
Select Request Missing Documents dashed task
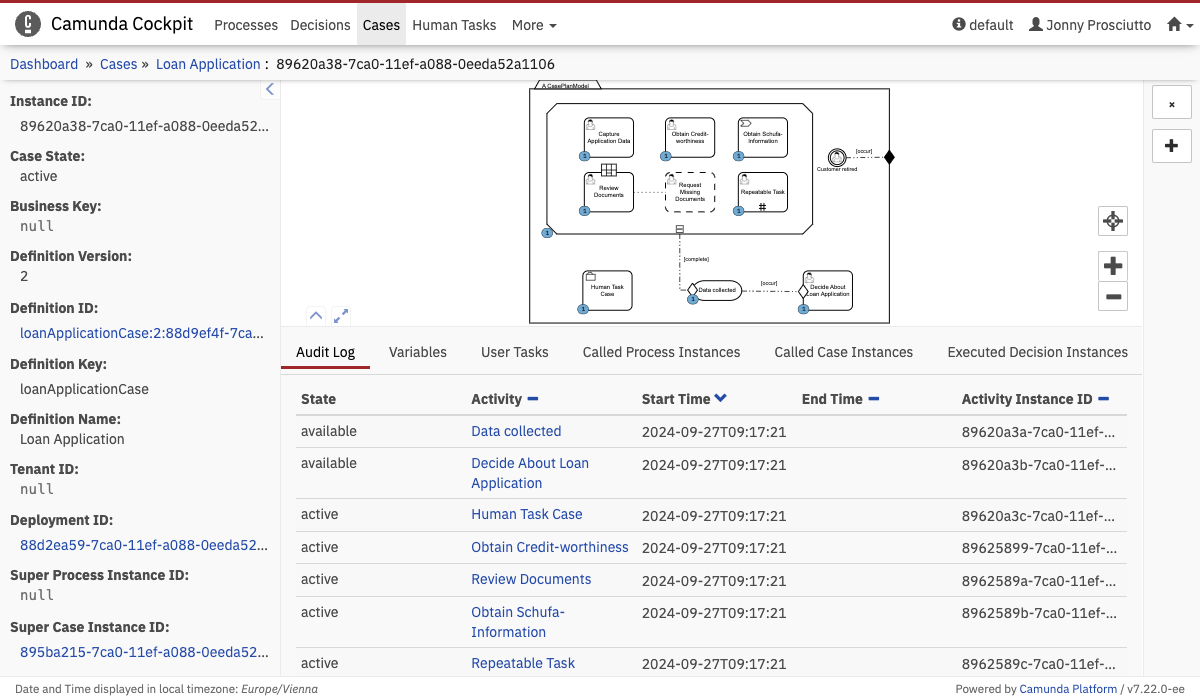(690, 192)
